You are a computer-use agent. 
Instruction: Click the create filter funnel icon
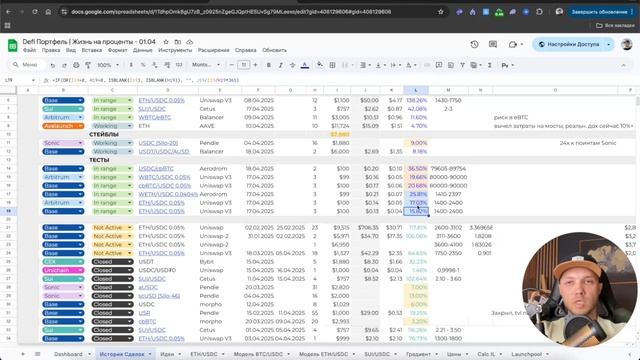tap(462, 65)
